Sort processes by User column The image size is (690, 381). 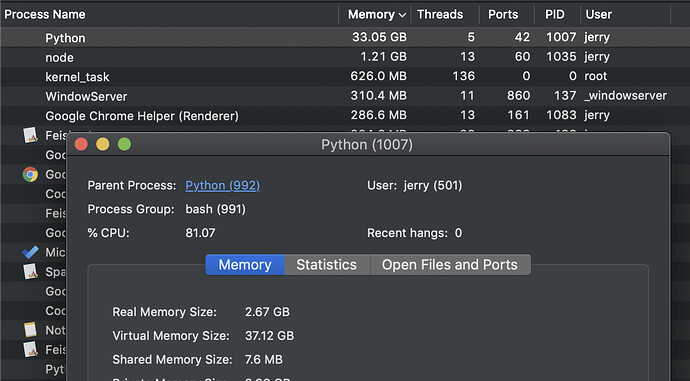click(598, 15)
